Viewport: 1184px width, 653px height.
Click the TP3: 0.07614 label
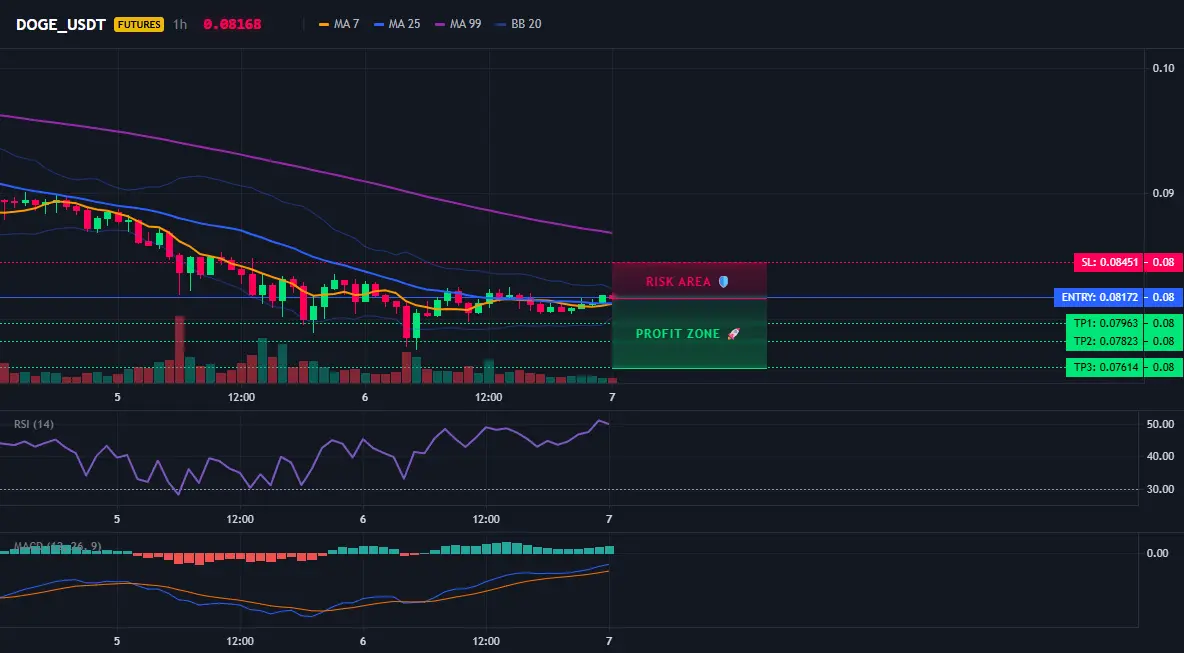pyautogui.click(x=1105, y=368)
